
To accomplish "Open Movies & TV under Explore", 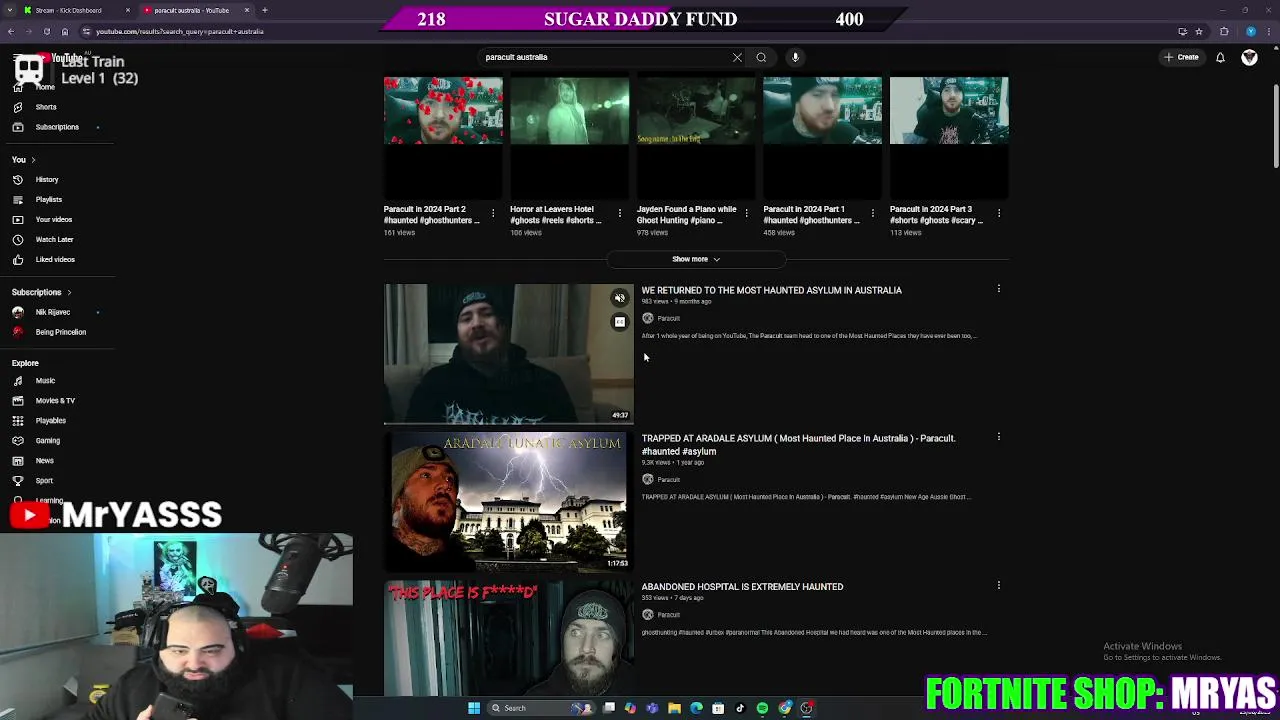I will tap(55, 401).
